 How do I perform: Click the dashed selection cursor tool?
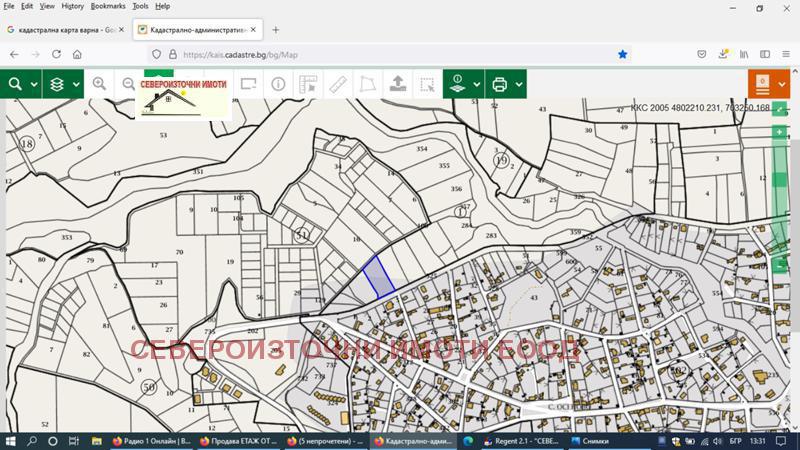coord(428,84)
